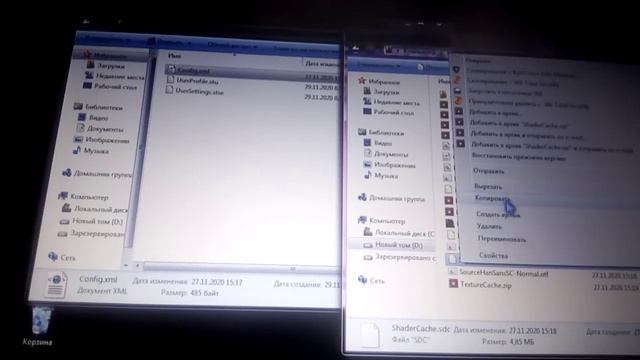Open Зарезервировано drive in right window sidebar

(x=400, y=257)
